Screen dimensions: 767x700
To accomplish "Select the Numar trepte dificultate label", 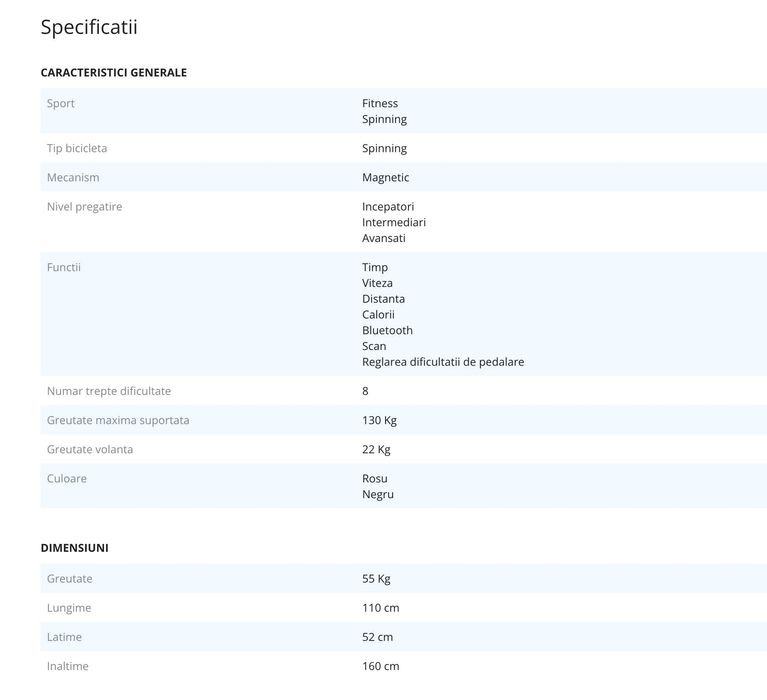I will [108, 391].
